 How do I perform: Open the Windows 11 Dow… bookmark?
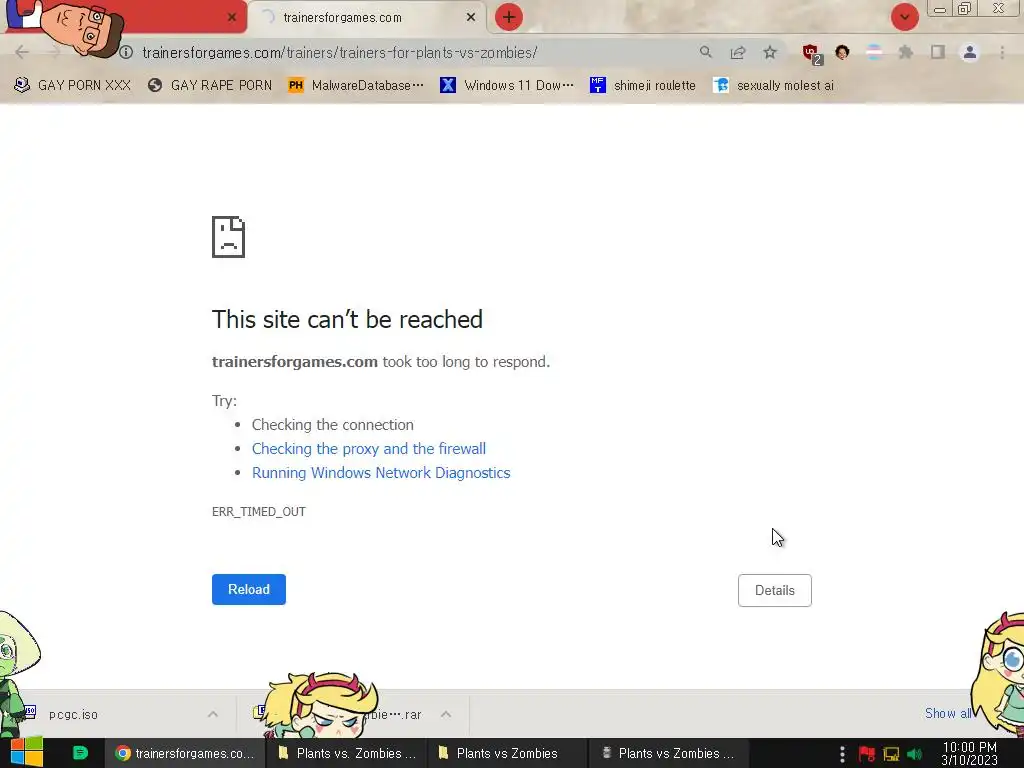pyautogui.click(x=507, y=86)
